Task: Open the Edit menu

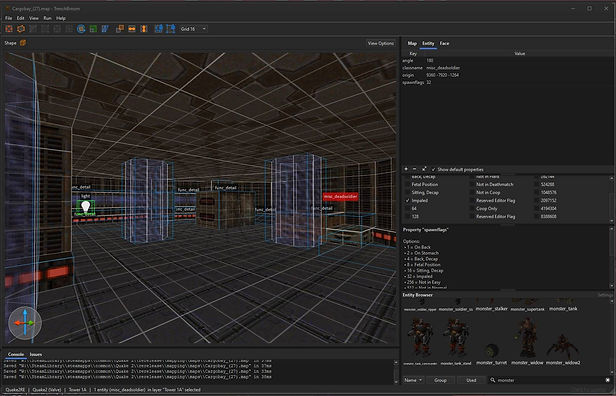Action: (20, 18)
